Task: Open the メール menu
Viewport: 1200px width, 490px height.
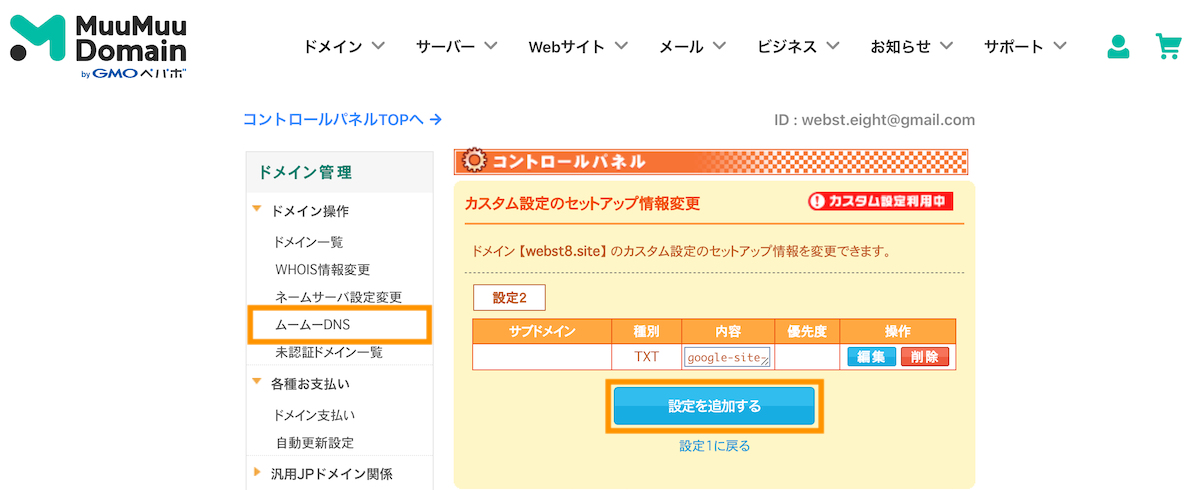Action: 692,46
